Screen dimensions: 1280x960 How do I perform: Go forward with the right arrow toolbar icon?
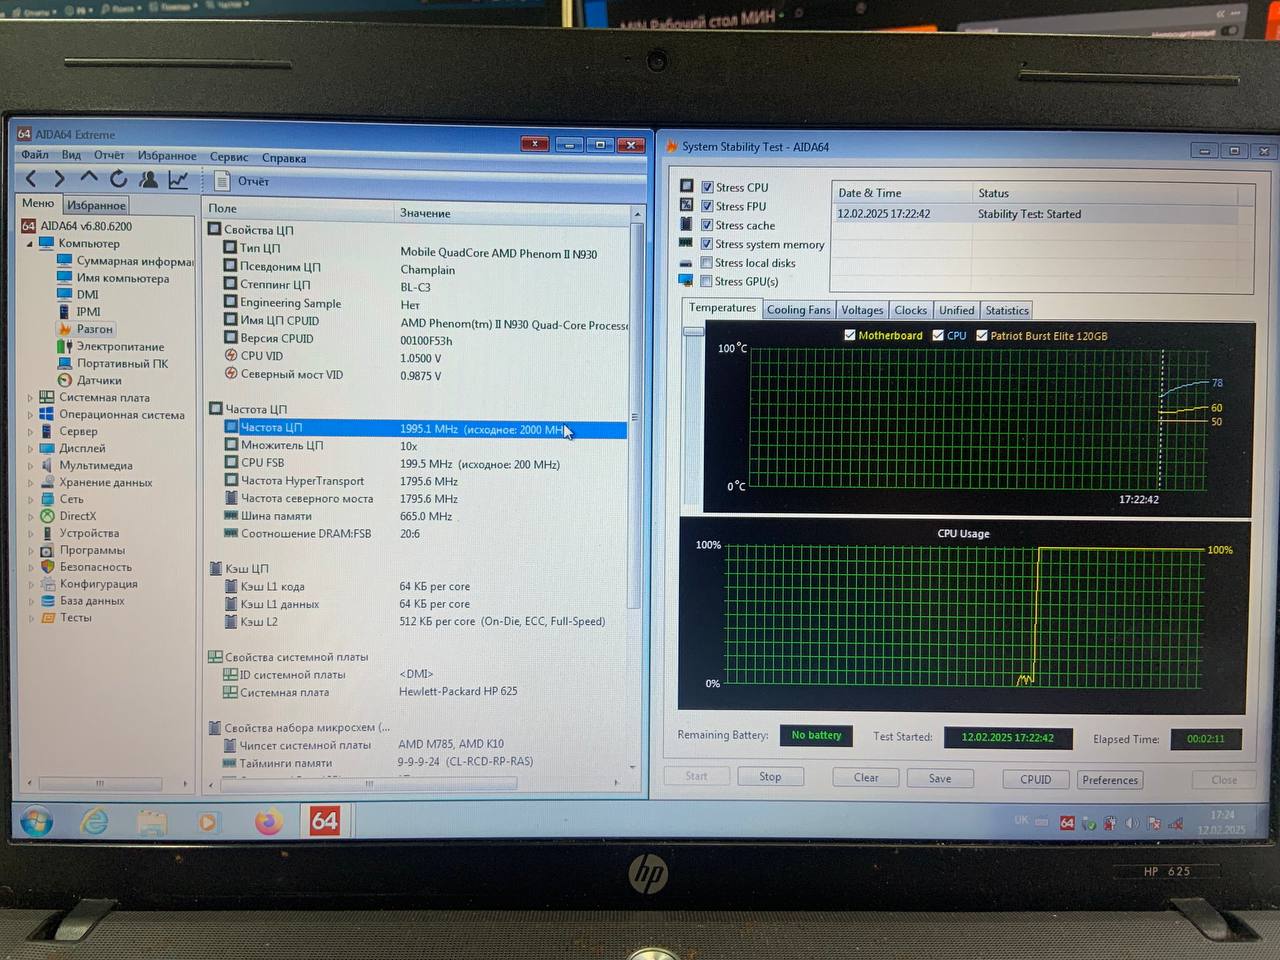tap(59, 179)
